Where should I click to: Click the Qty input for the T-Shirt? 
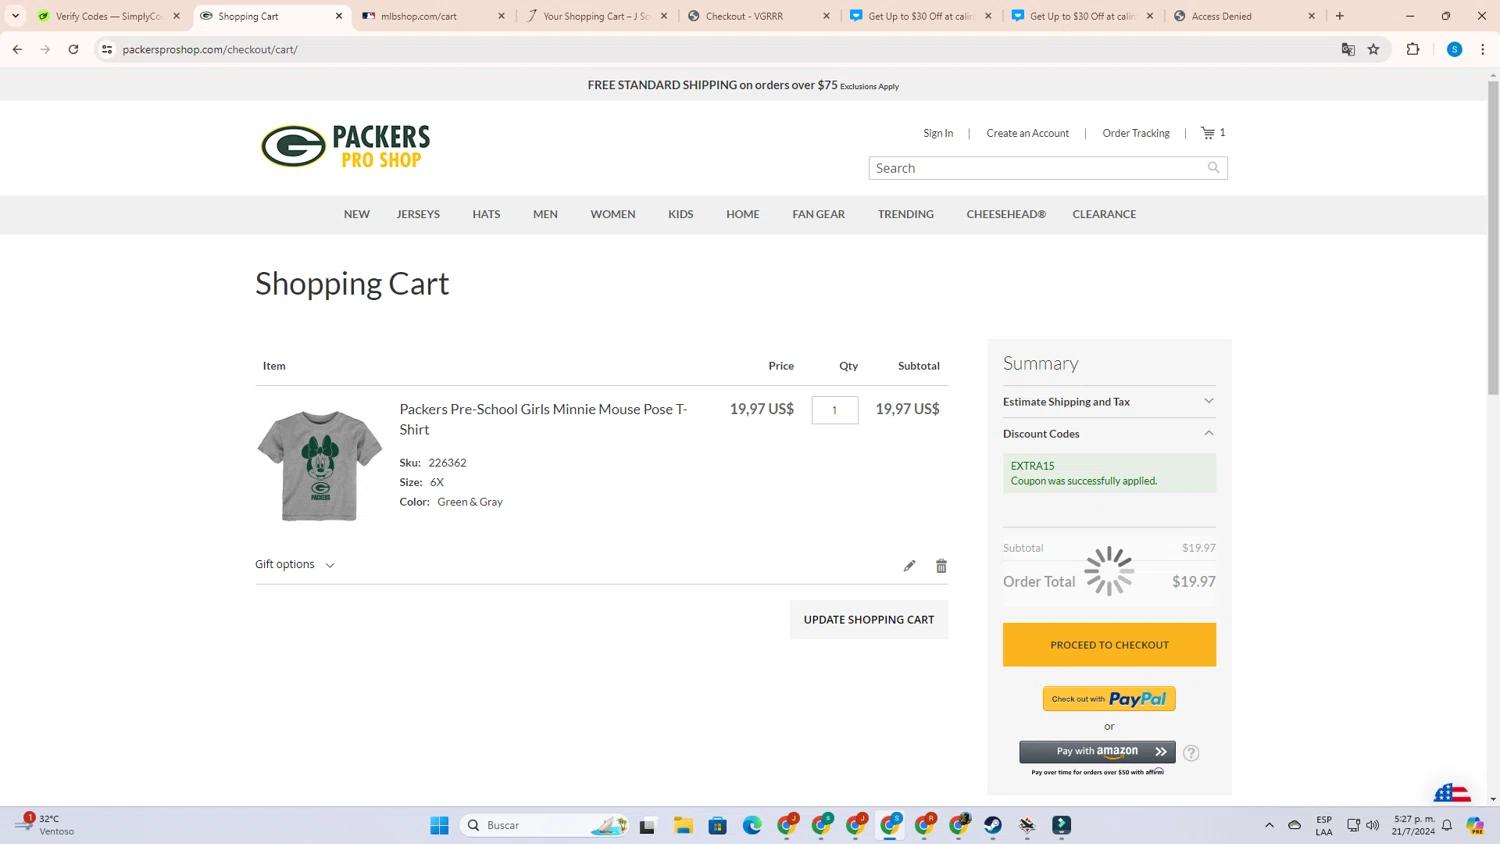(x=835, y=410)
